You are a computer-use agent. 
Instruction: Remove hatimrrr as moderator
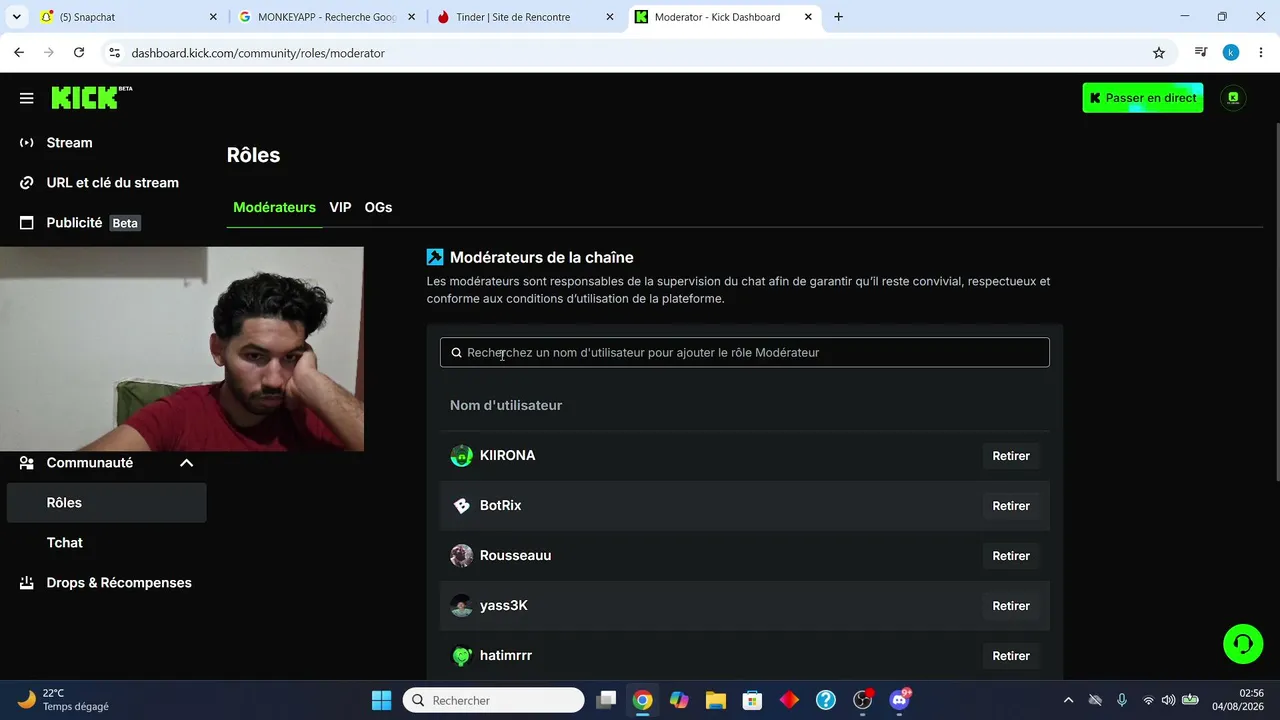coord(1011,656)
